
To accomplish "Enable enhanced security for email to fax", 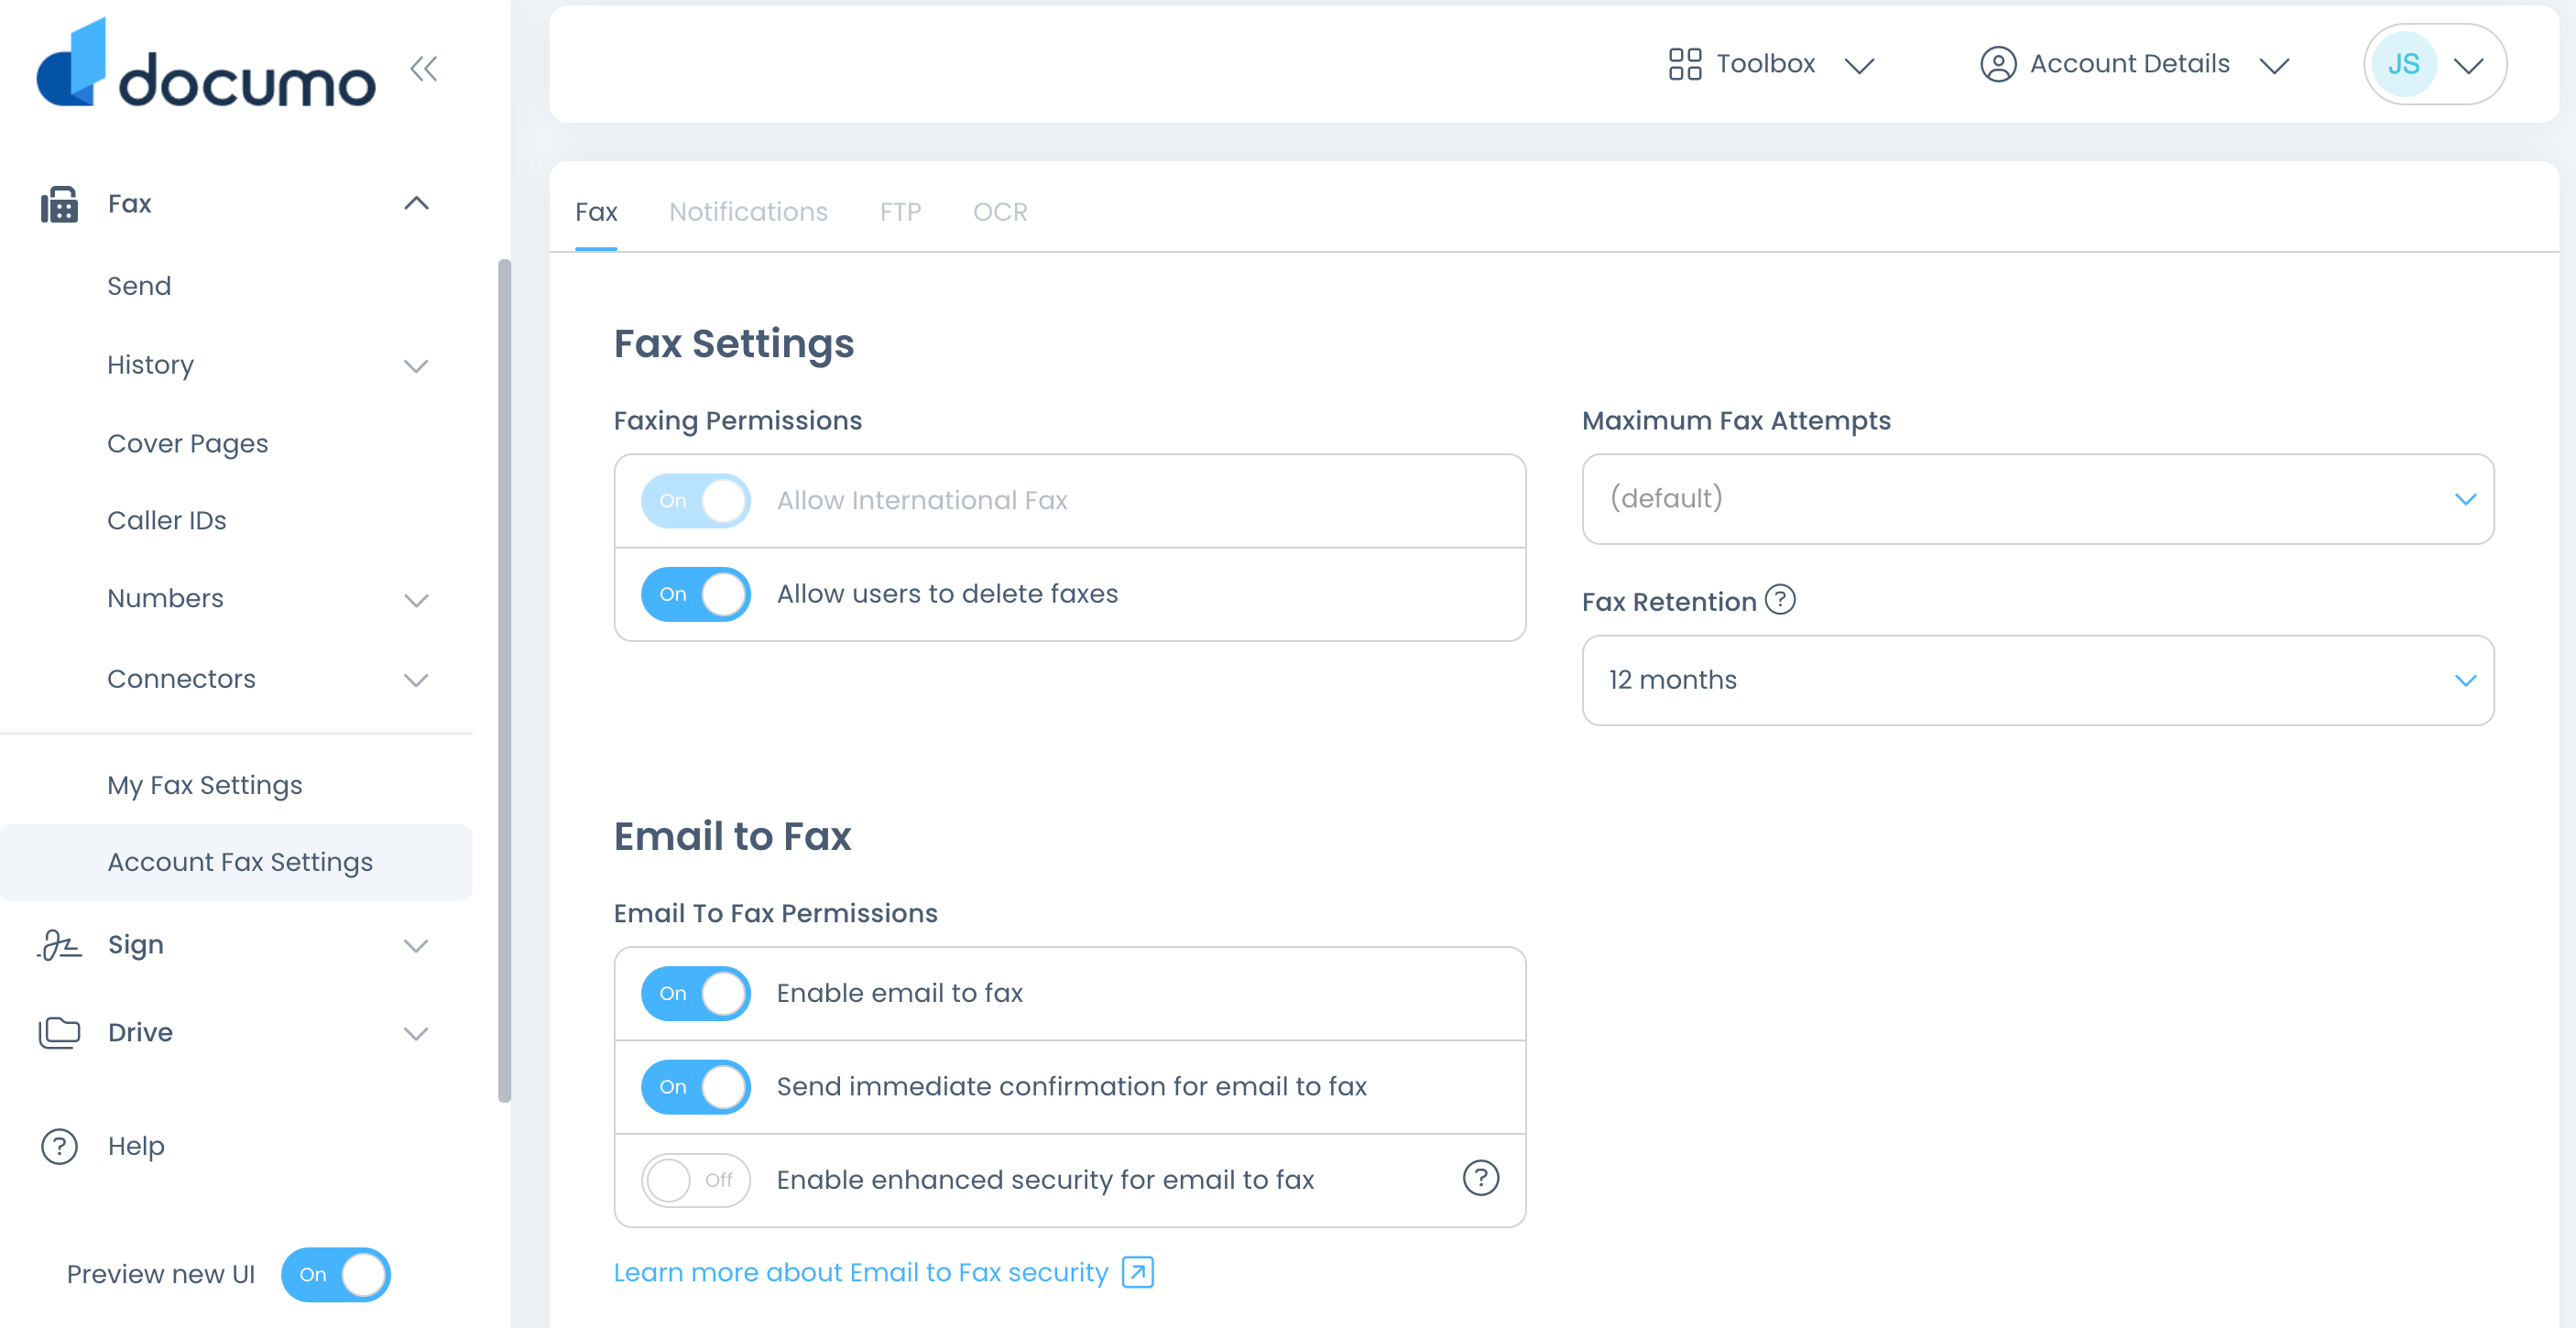I will pyautogui.click(x=695, y=1180).
